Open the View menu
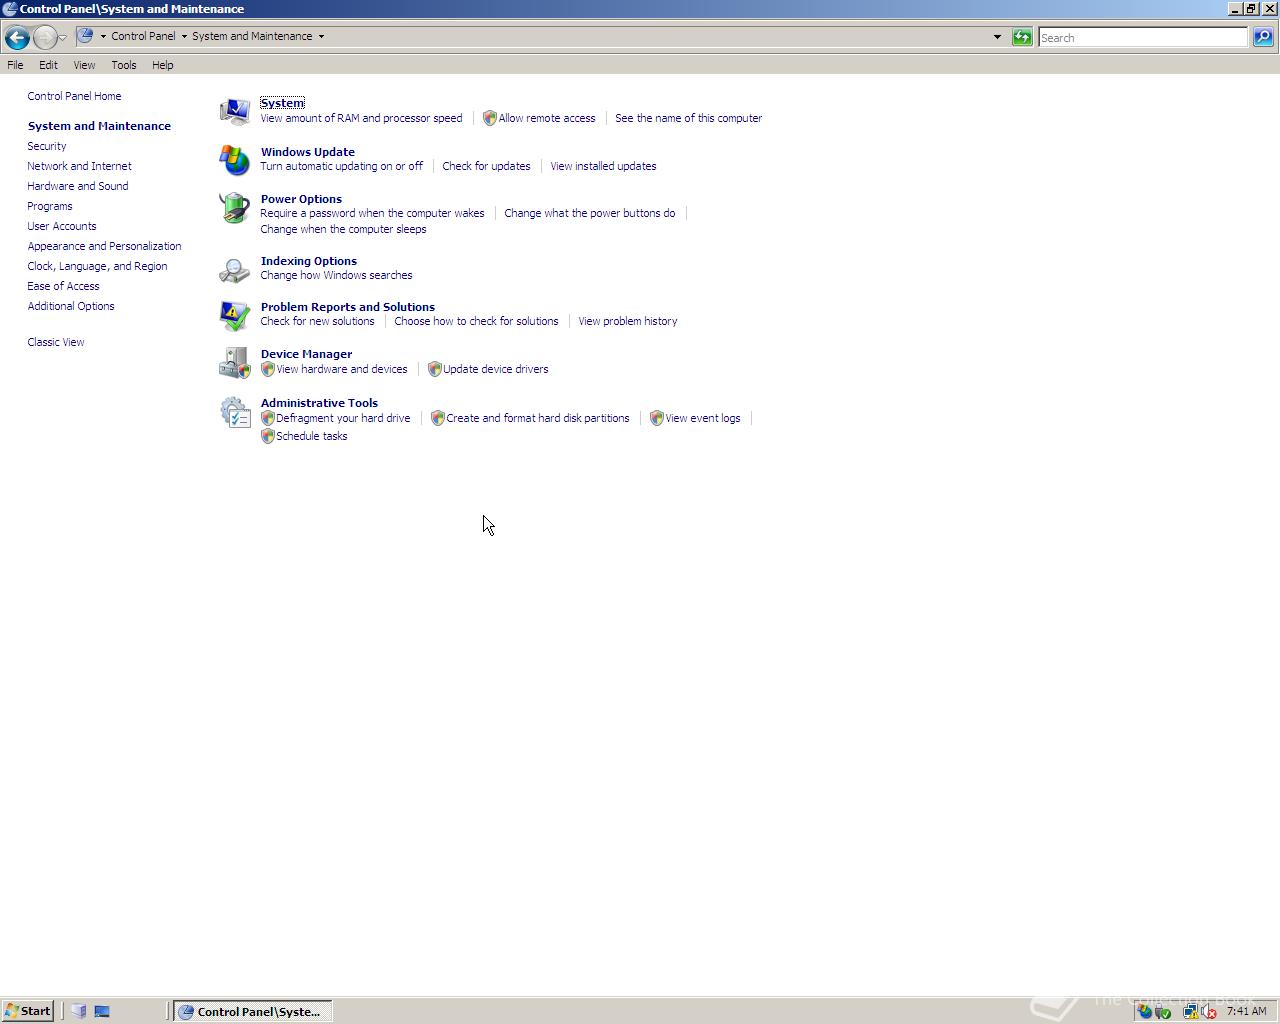Screen dimensions: 1280x1024 [84, 65]
